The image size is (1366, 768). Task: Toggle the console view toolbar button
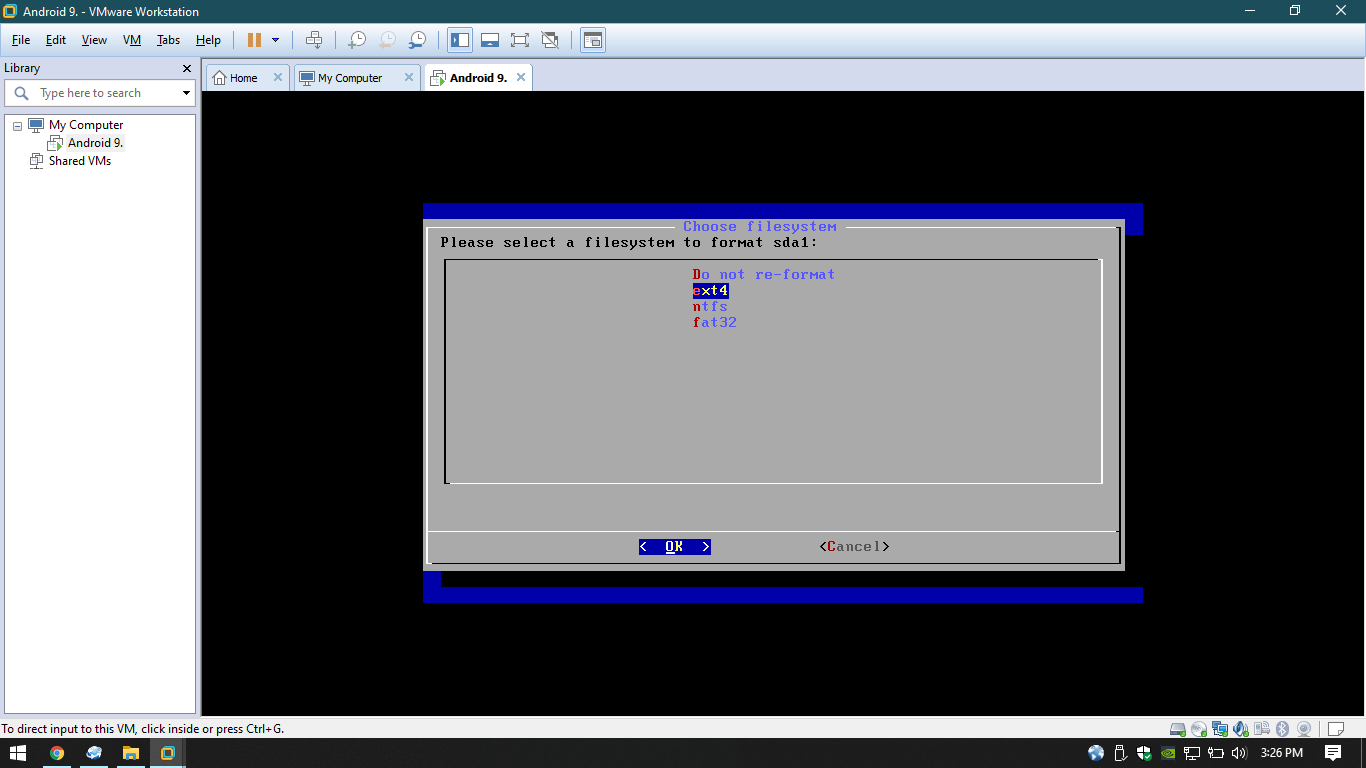[593, 40]
